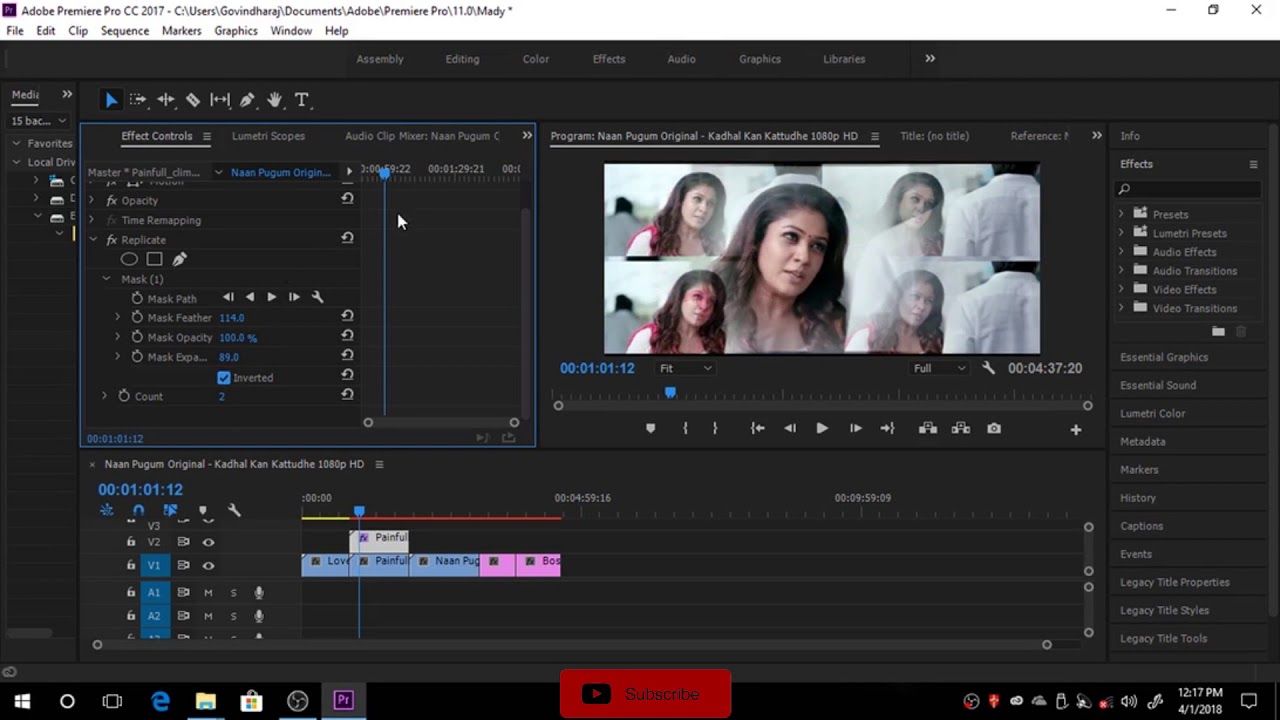Choose the free draw bezier mask pen
1280x720 pixels.
(179, 259)
